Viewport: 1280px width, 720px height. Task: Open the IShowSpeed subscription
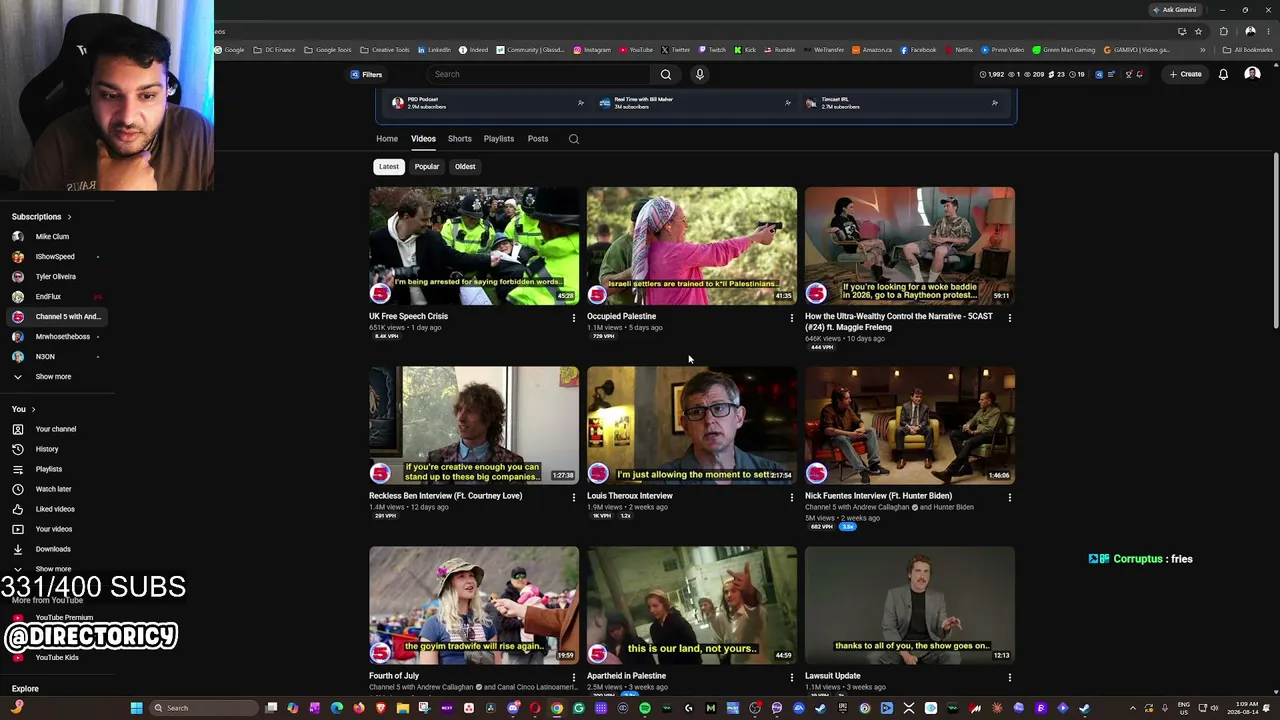[57, 257]
